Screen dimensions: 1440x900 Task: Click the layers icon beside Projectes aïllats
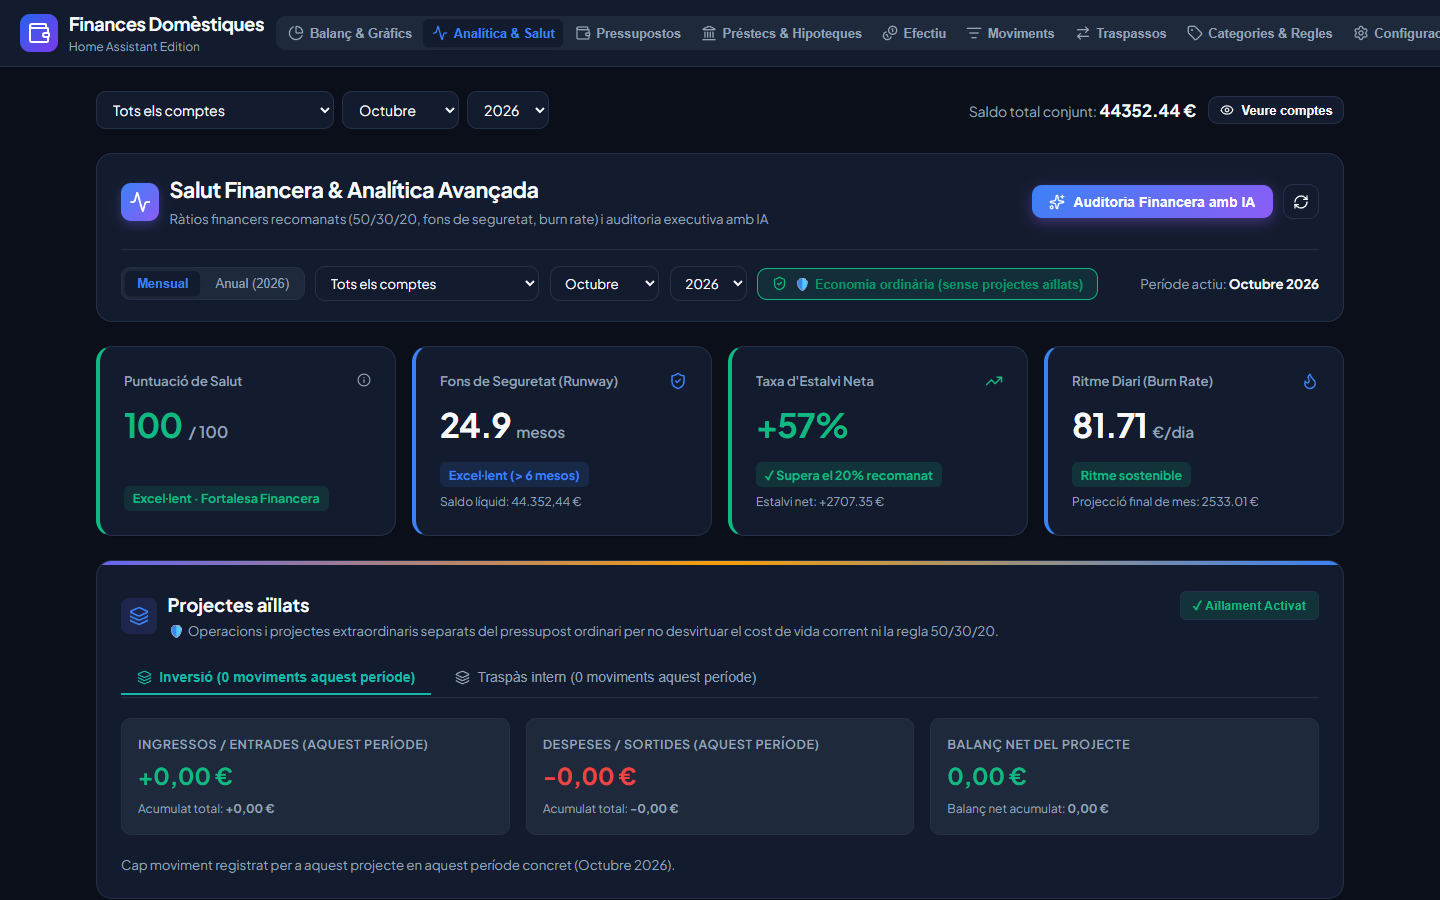(x=139, y=616)
